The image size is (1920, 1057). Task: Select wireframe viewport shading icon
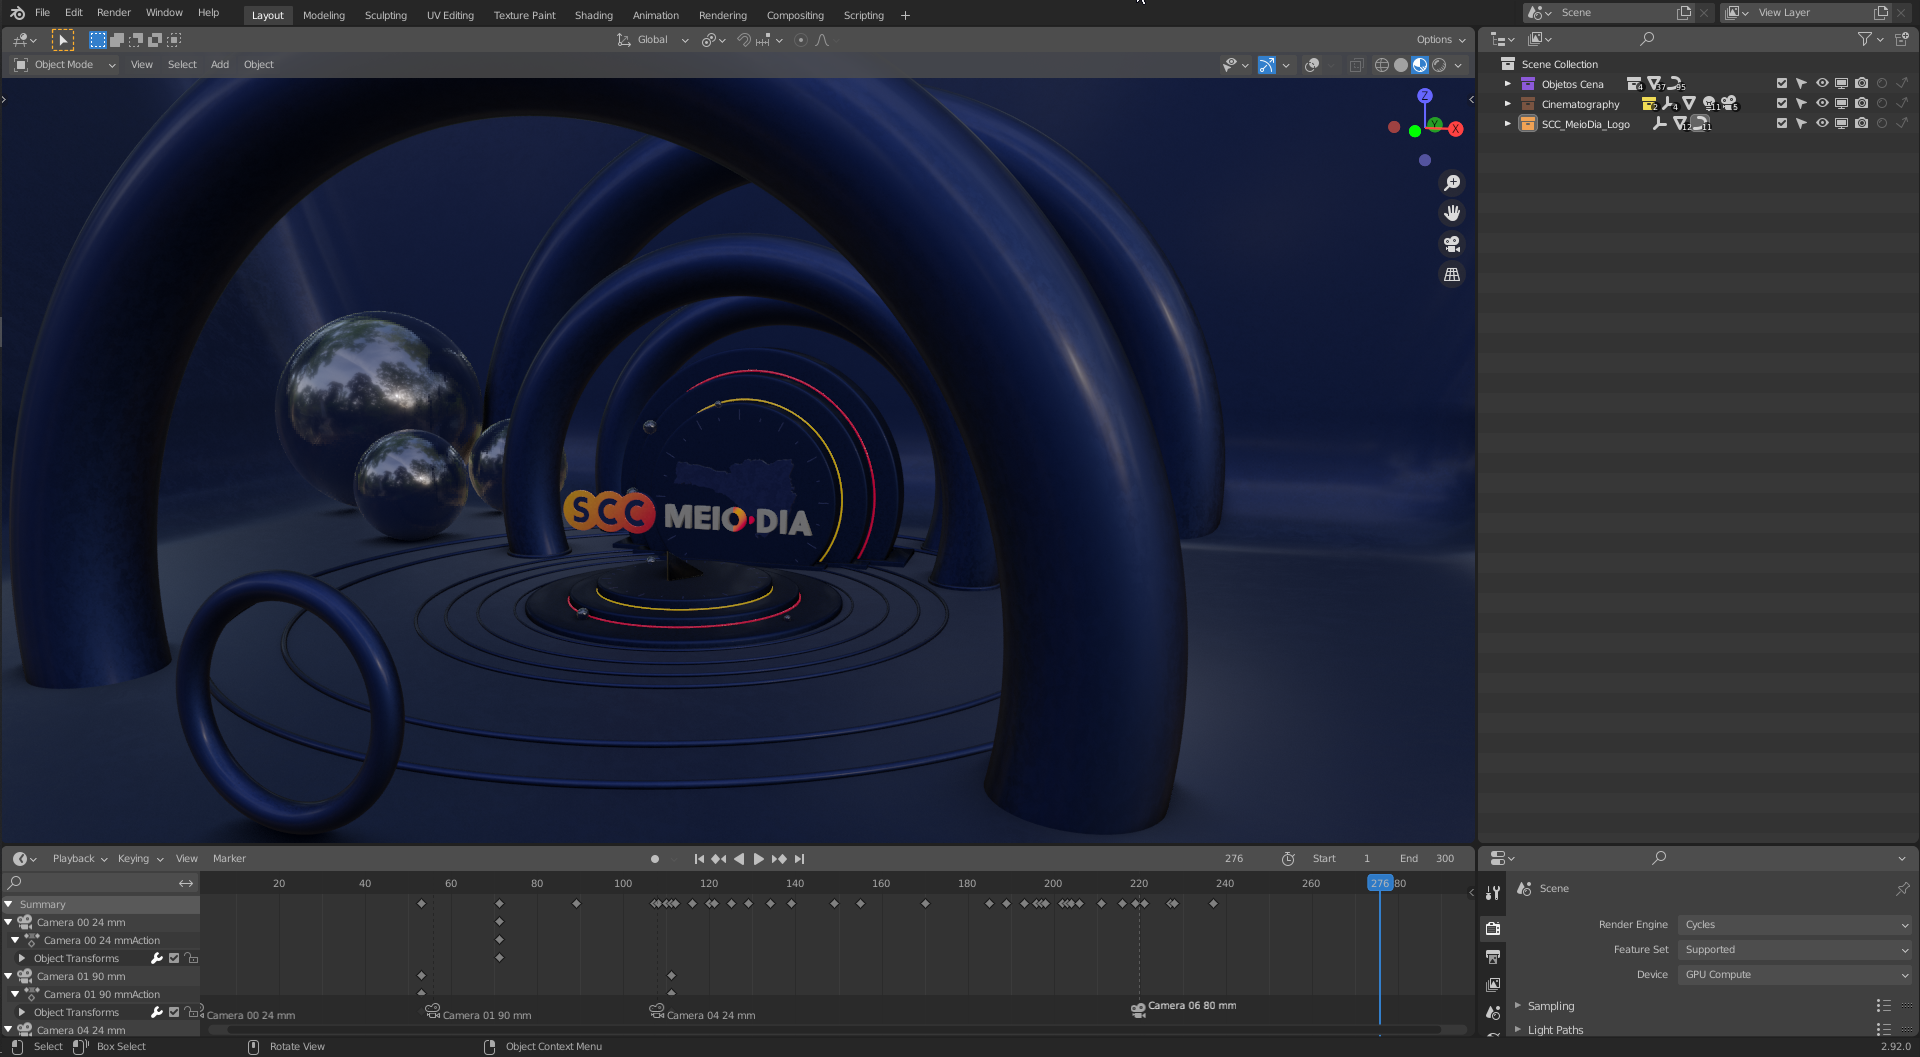coord(1381,65)
